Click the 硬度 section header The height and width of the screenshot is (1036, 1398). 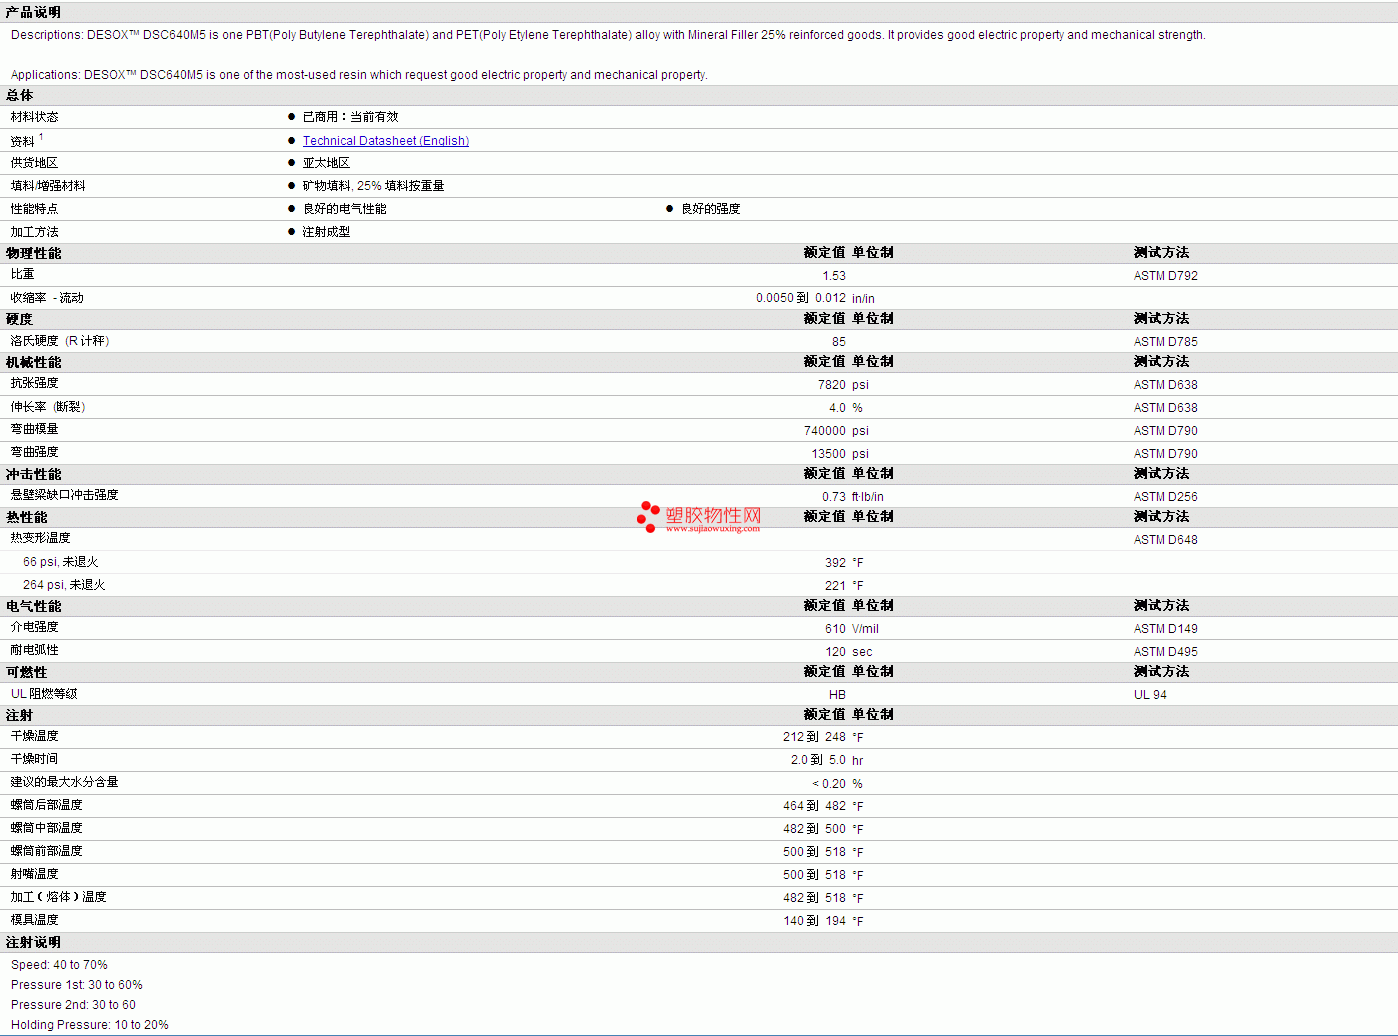coord(19,319)
